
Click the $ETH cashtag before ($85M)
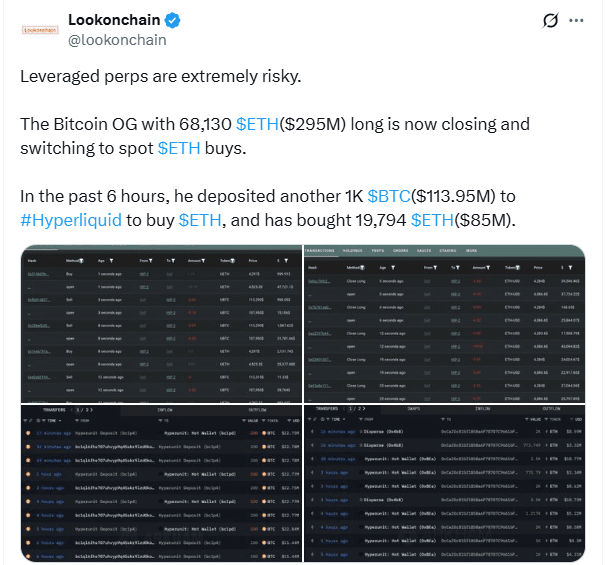(432, 220)
